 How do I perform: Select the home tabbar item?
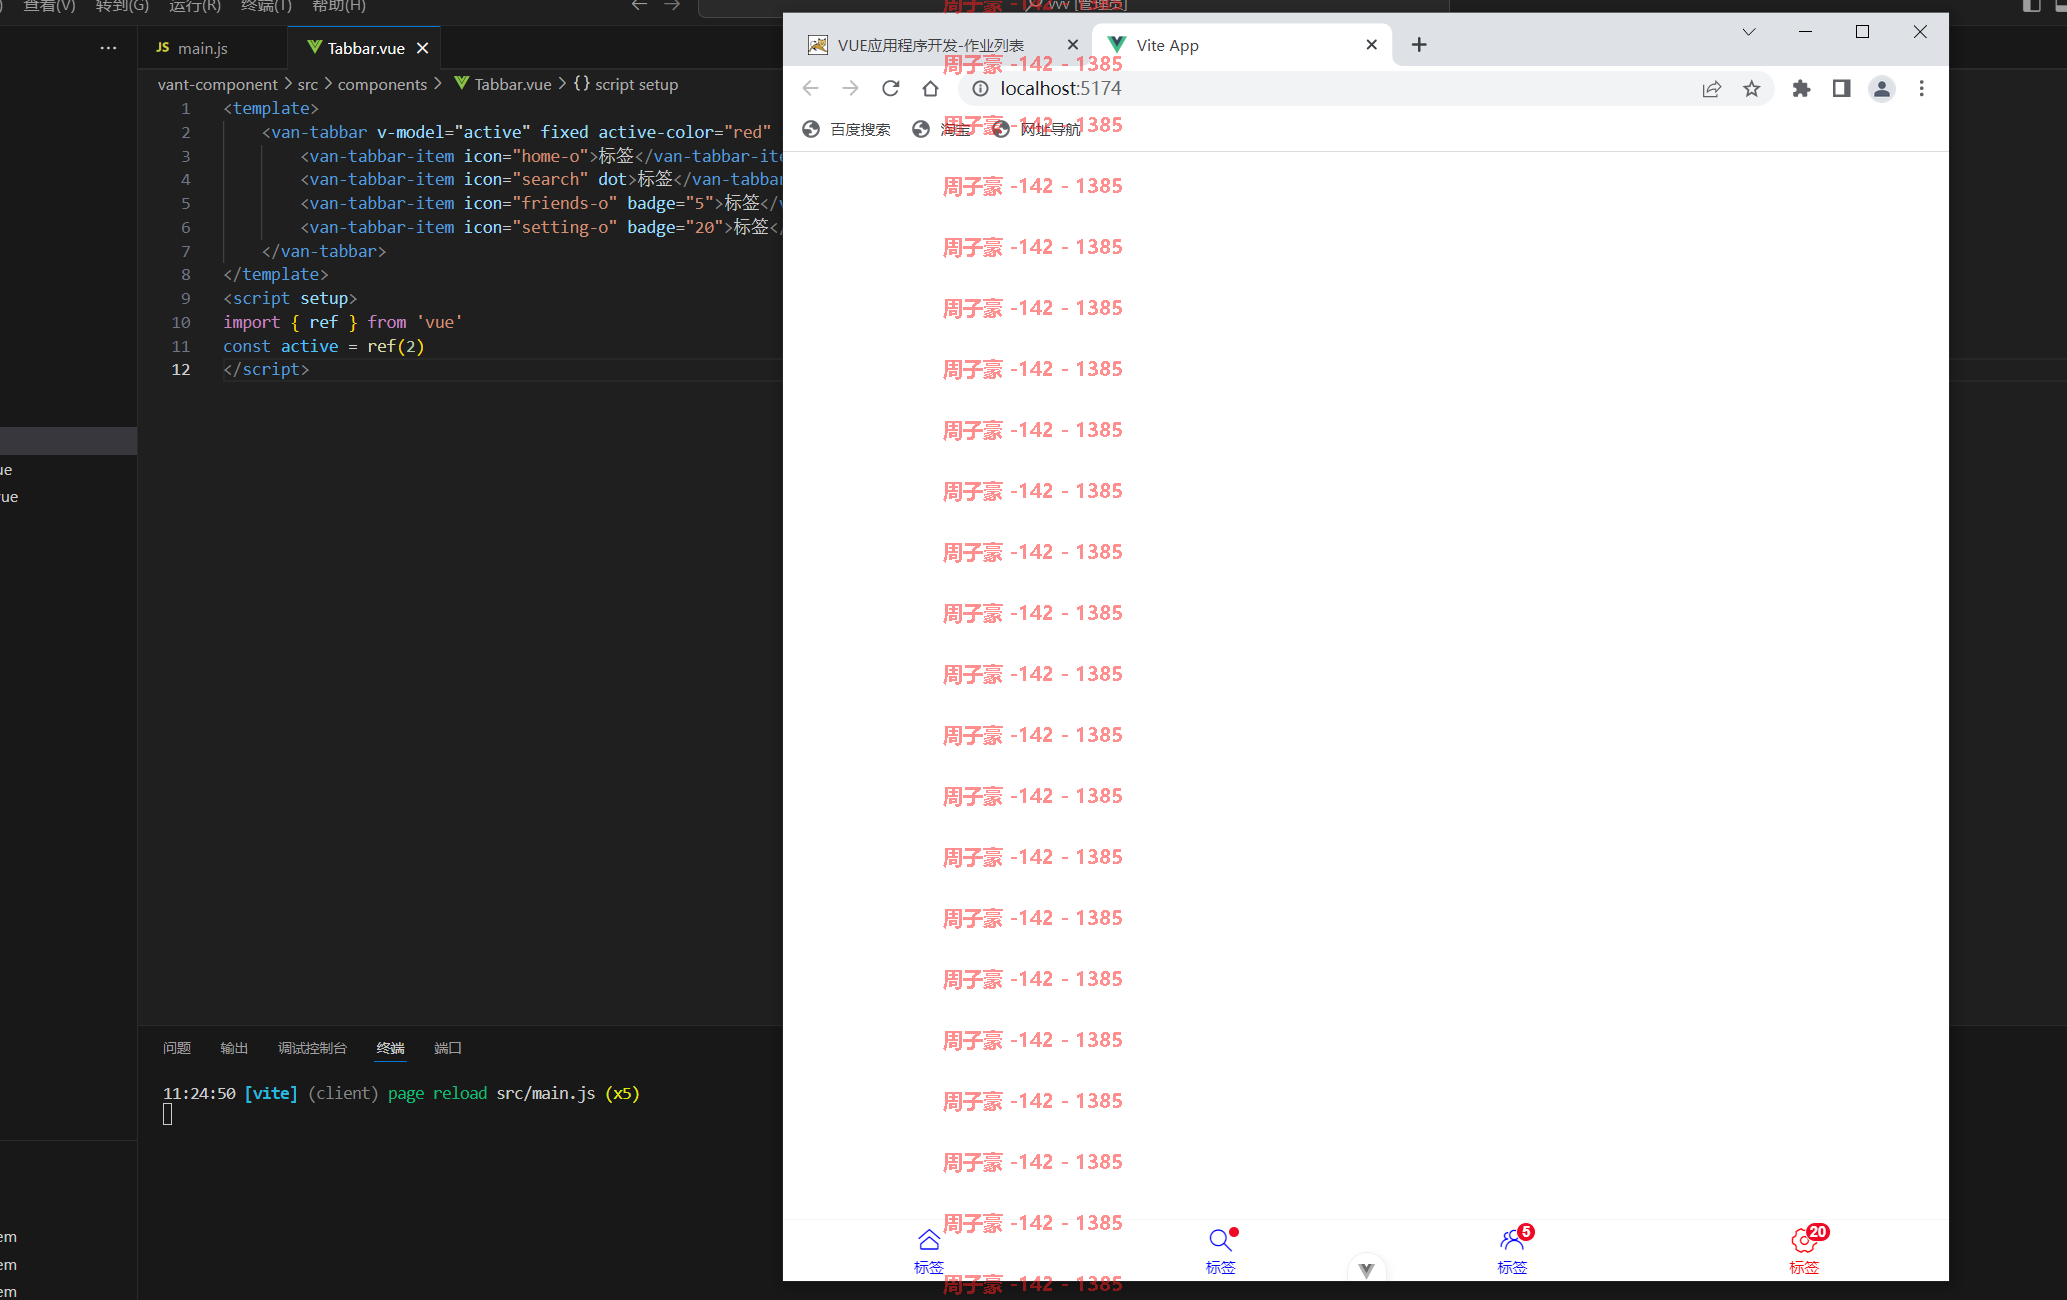[x=928, y=1251]
